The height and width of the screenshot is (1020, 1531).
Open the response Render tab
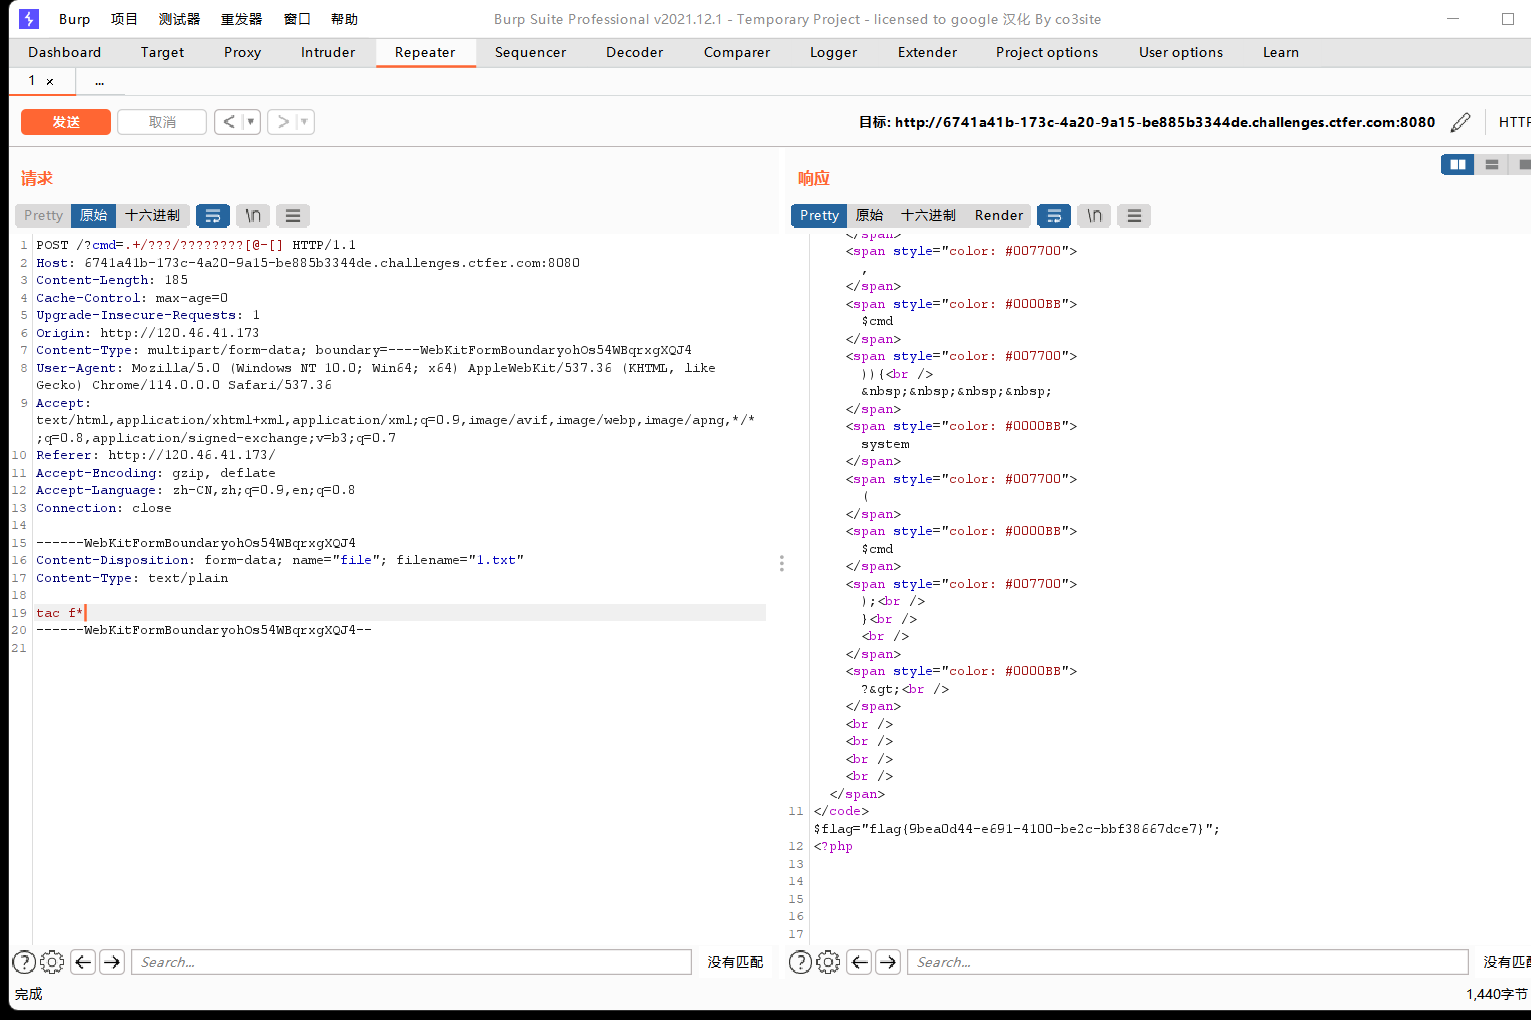999,215
